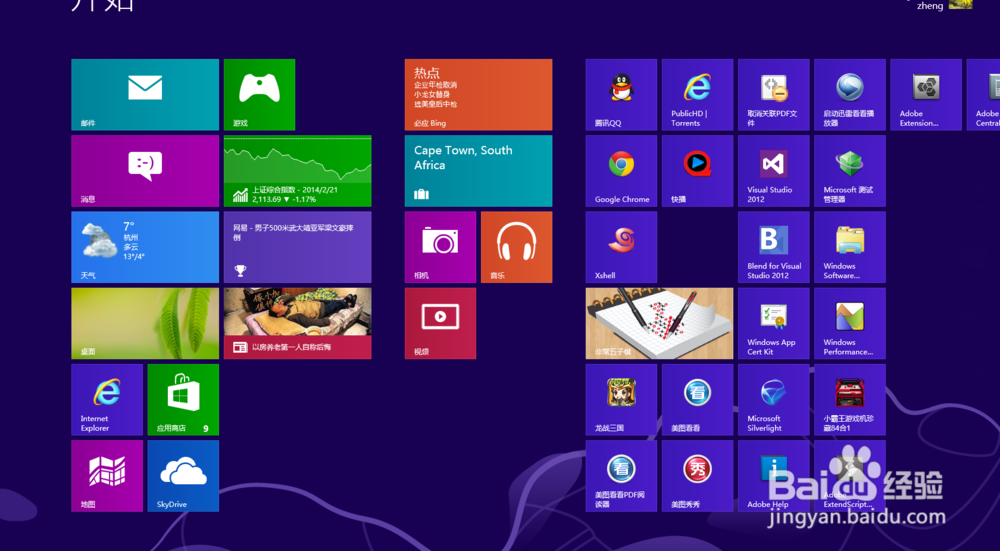Open the Windows App Cert Kit tile
Viewport: 1000px width, 551px height.
774,323
